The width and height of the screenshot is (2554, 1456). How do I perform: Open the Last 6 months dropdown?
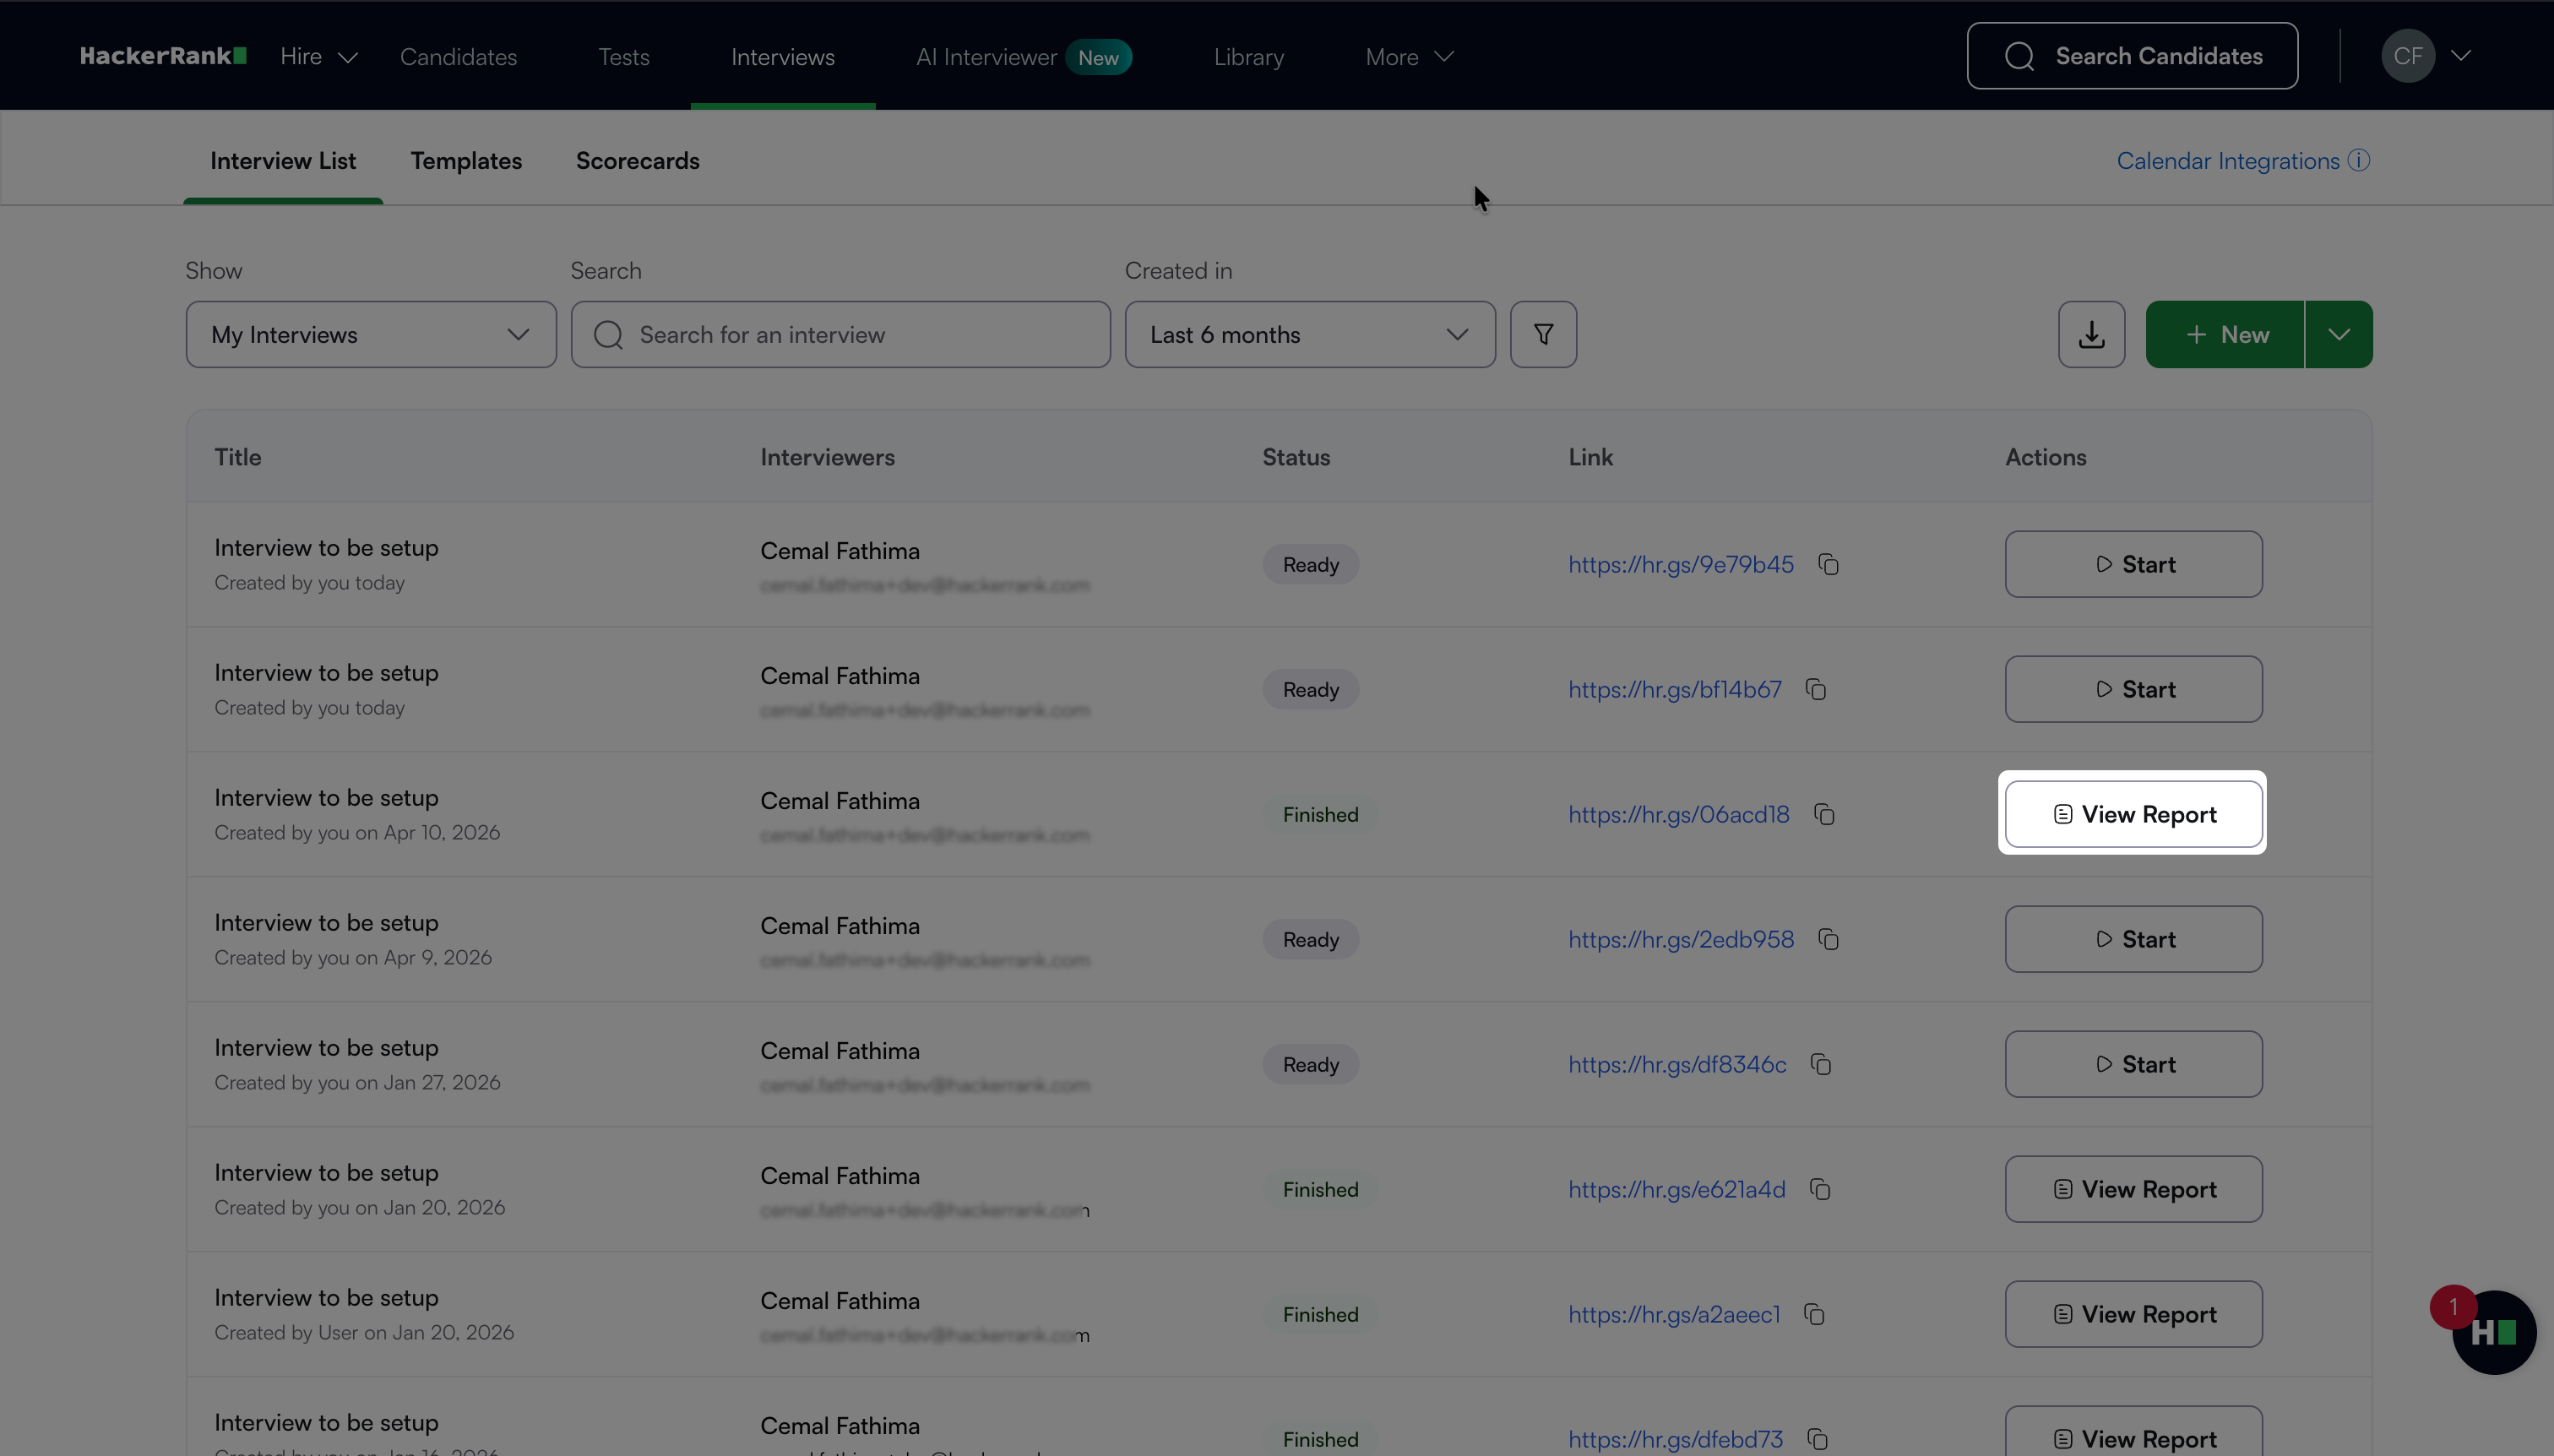click(x=1309, y=334)
